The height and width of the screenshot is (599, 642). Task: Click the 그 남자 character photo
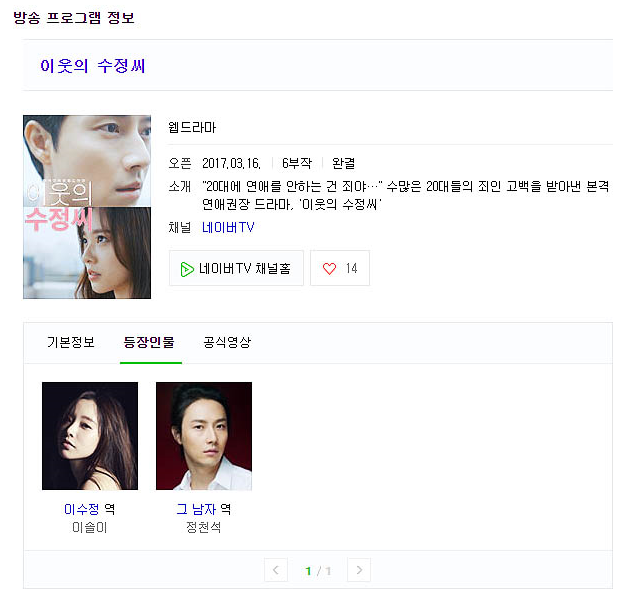(204, 436)
